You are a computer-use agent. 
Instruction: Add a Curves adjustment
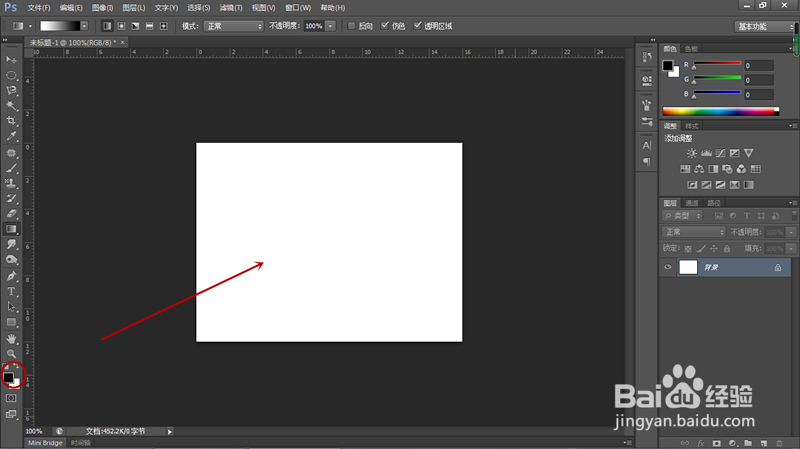pyautogui.click(x=720, y=153)
